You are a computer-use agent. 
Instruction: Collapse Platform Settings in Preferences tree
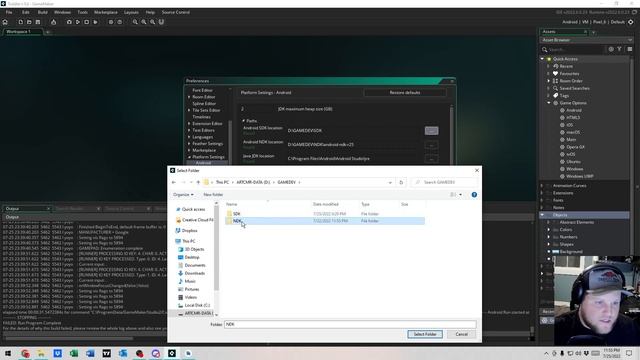(x=189, y=157)
